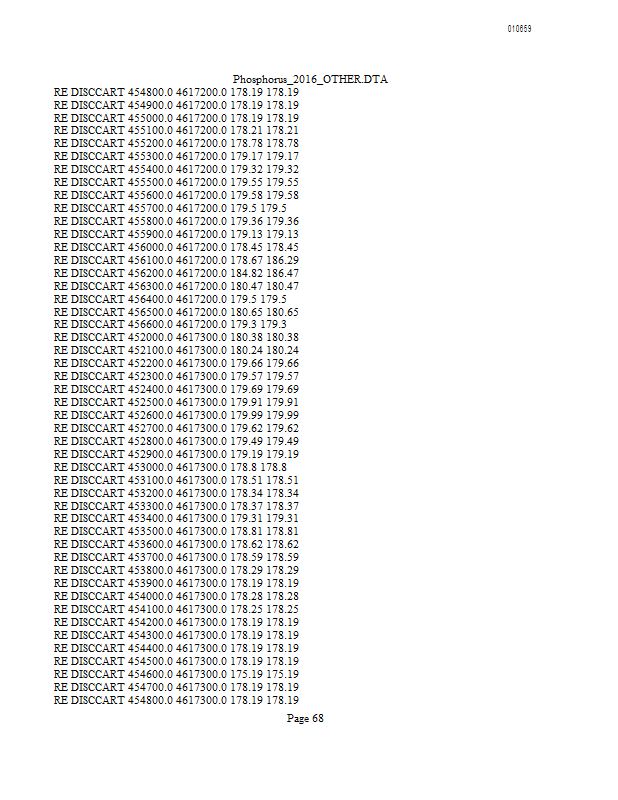Click the last row 454800.0 4617300.0
Image resolution: width=618 pixels, height=800 pixels.
click(x=176, y=700)
